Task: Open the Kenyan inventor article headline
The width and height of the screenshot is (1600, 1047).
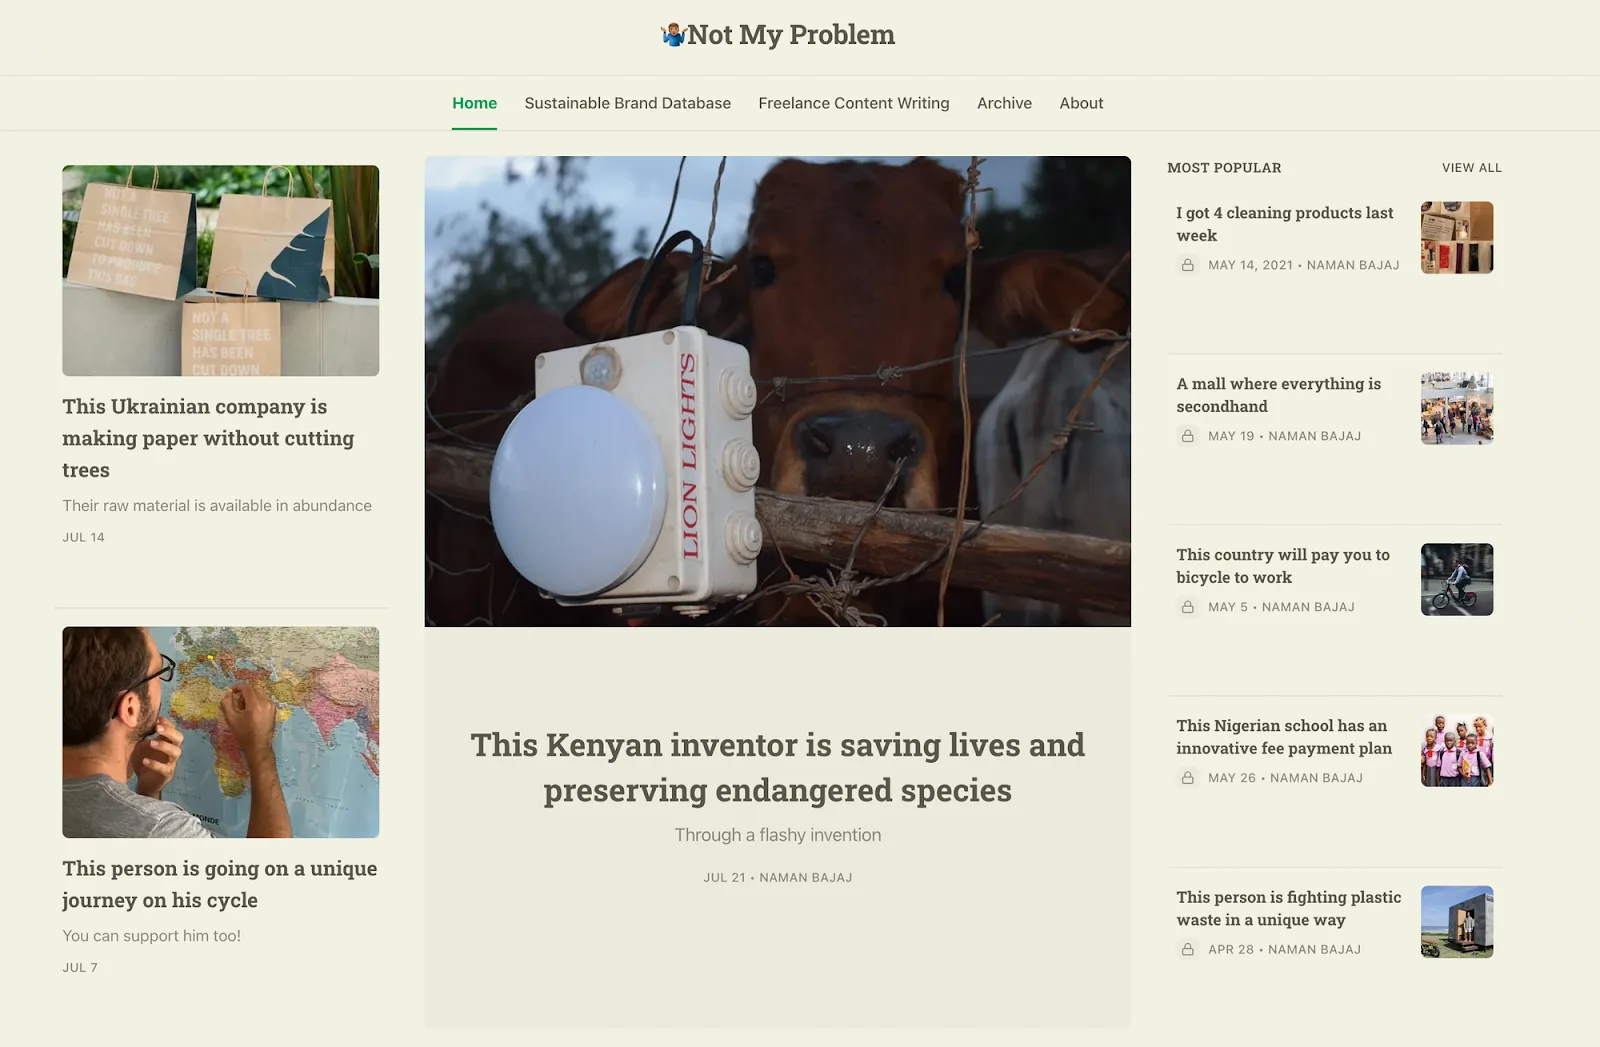Action: [778, 767]
